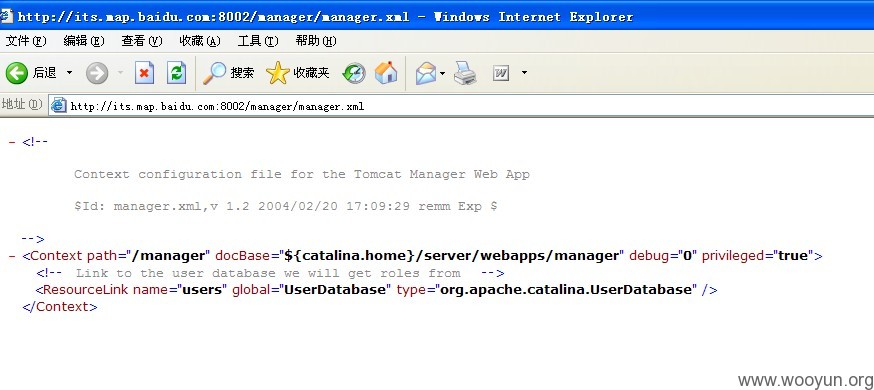Open the Back history dropdown arrow
The image size is (874, 390).
pos(70,73)
